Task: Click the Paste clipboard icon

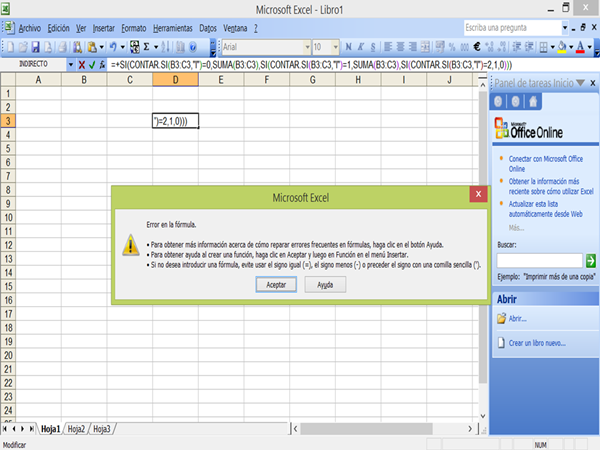Action: pyautogui.click(x=92, y=47)
